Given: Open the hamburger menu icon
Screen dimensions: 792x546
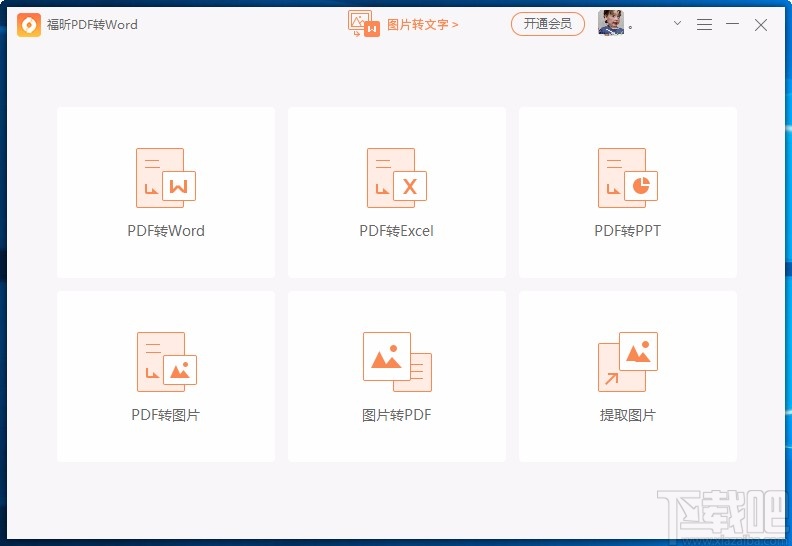Looking at the screenshot, I should coord(704,24).
